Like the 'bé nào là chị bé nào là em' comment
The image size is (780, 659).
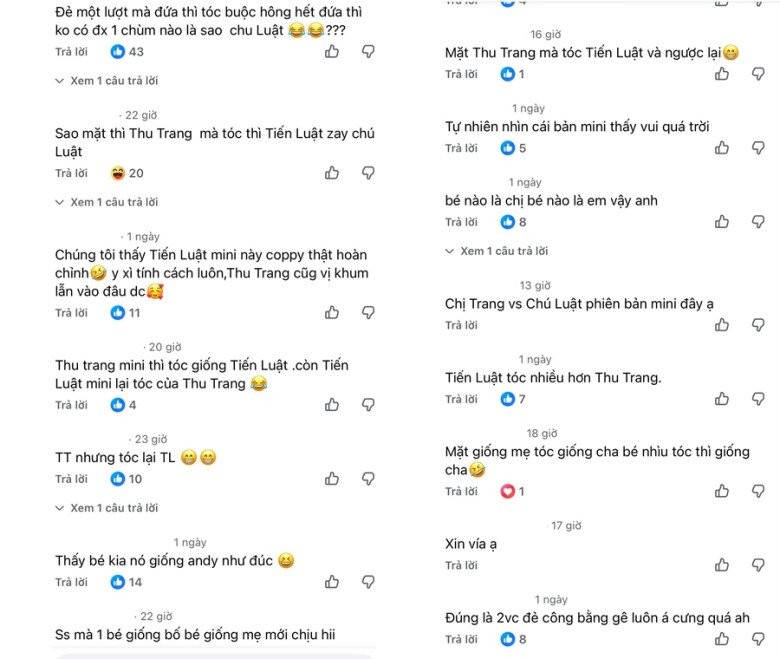tap(722, 222)
